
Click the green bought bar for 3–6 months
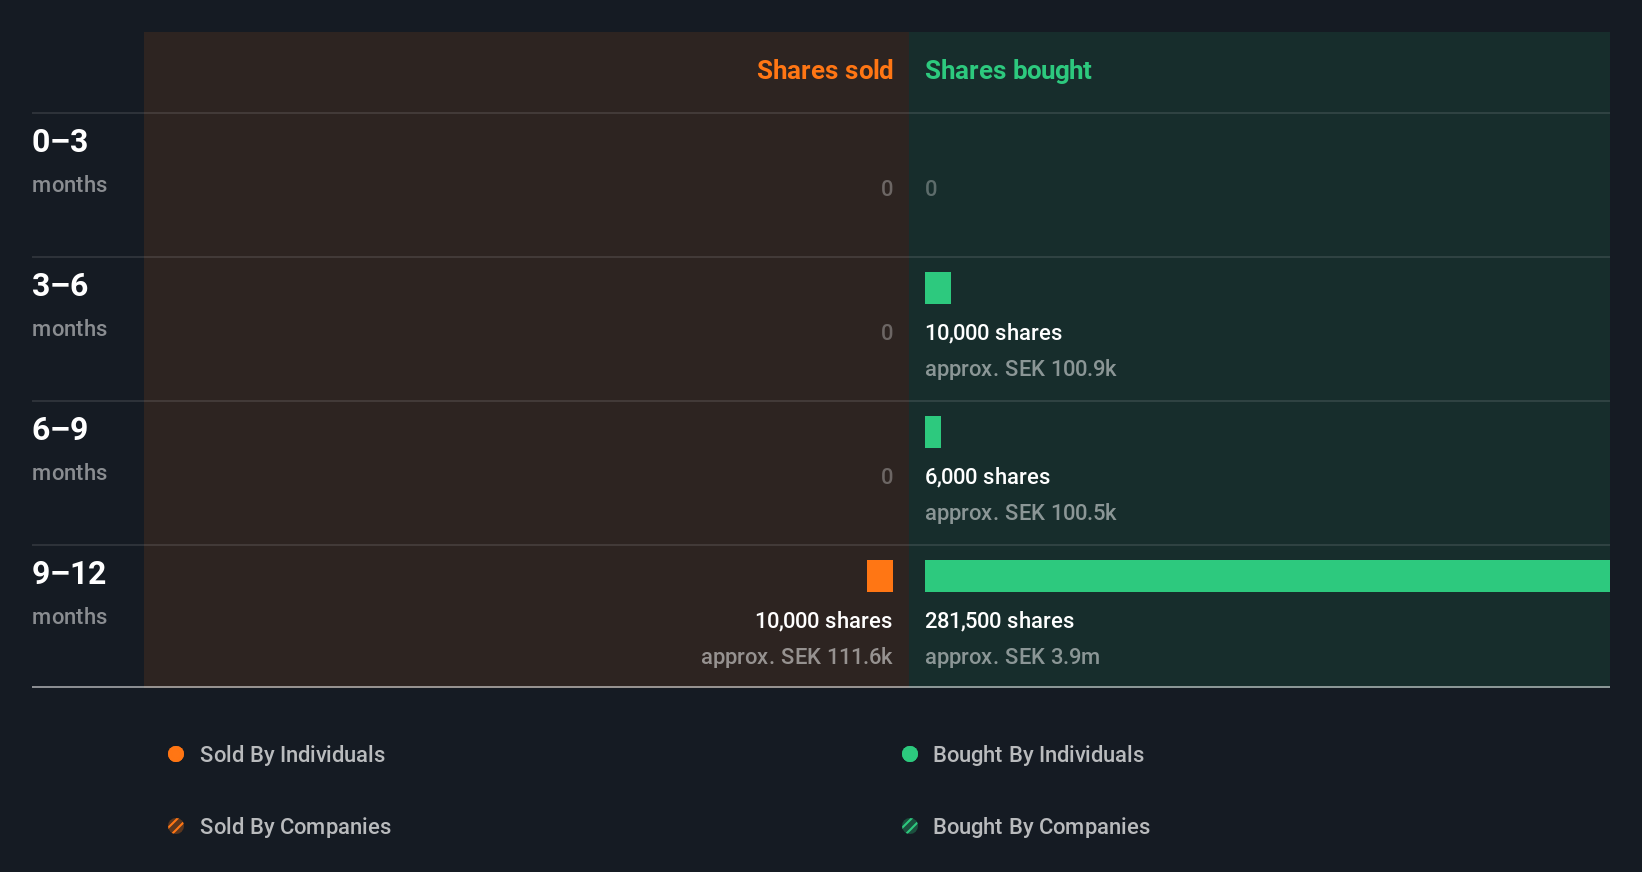pos(938,288)
